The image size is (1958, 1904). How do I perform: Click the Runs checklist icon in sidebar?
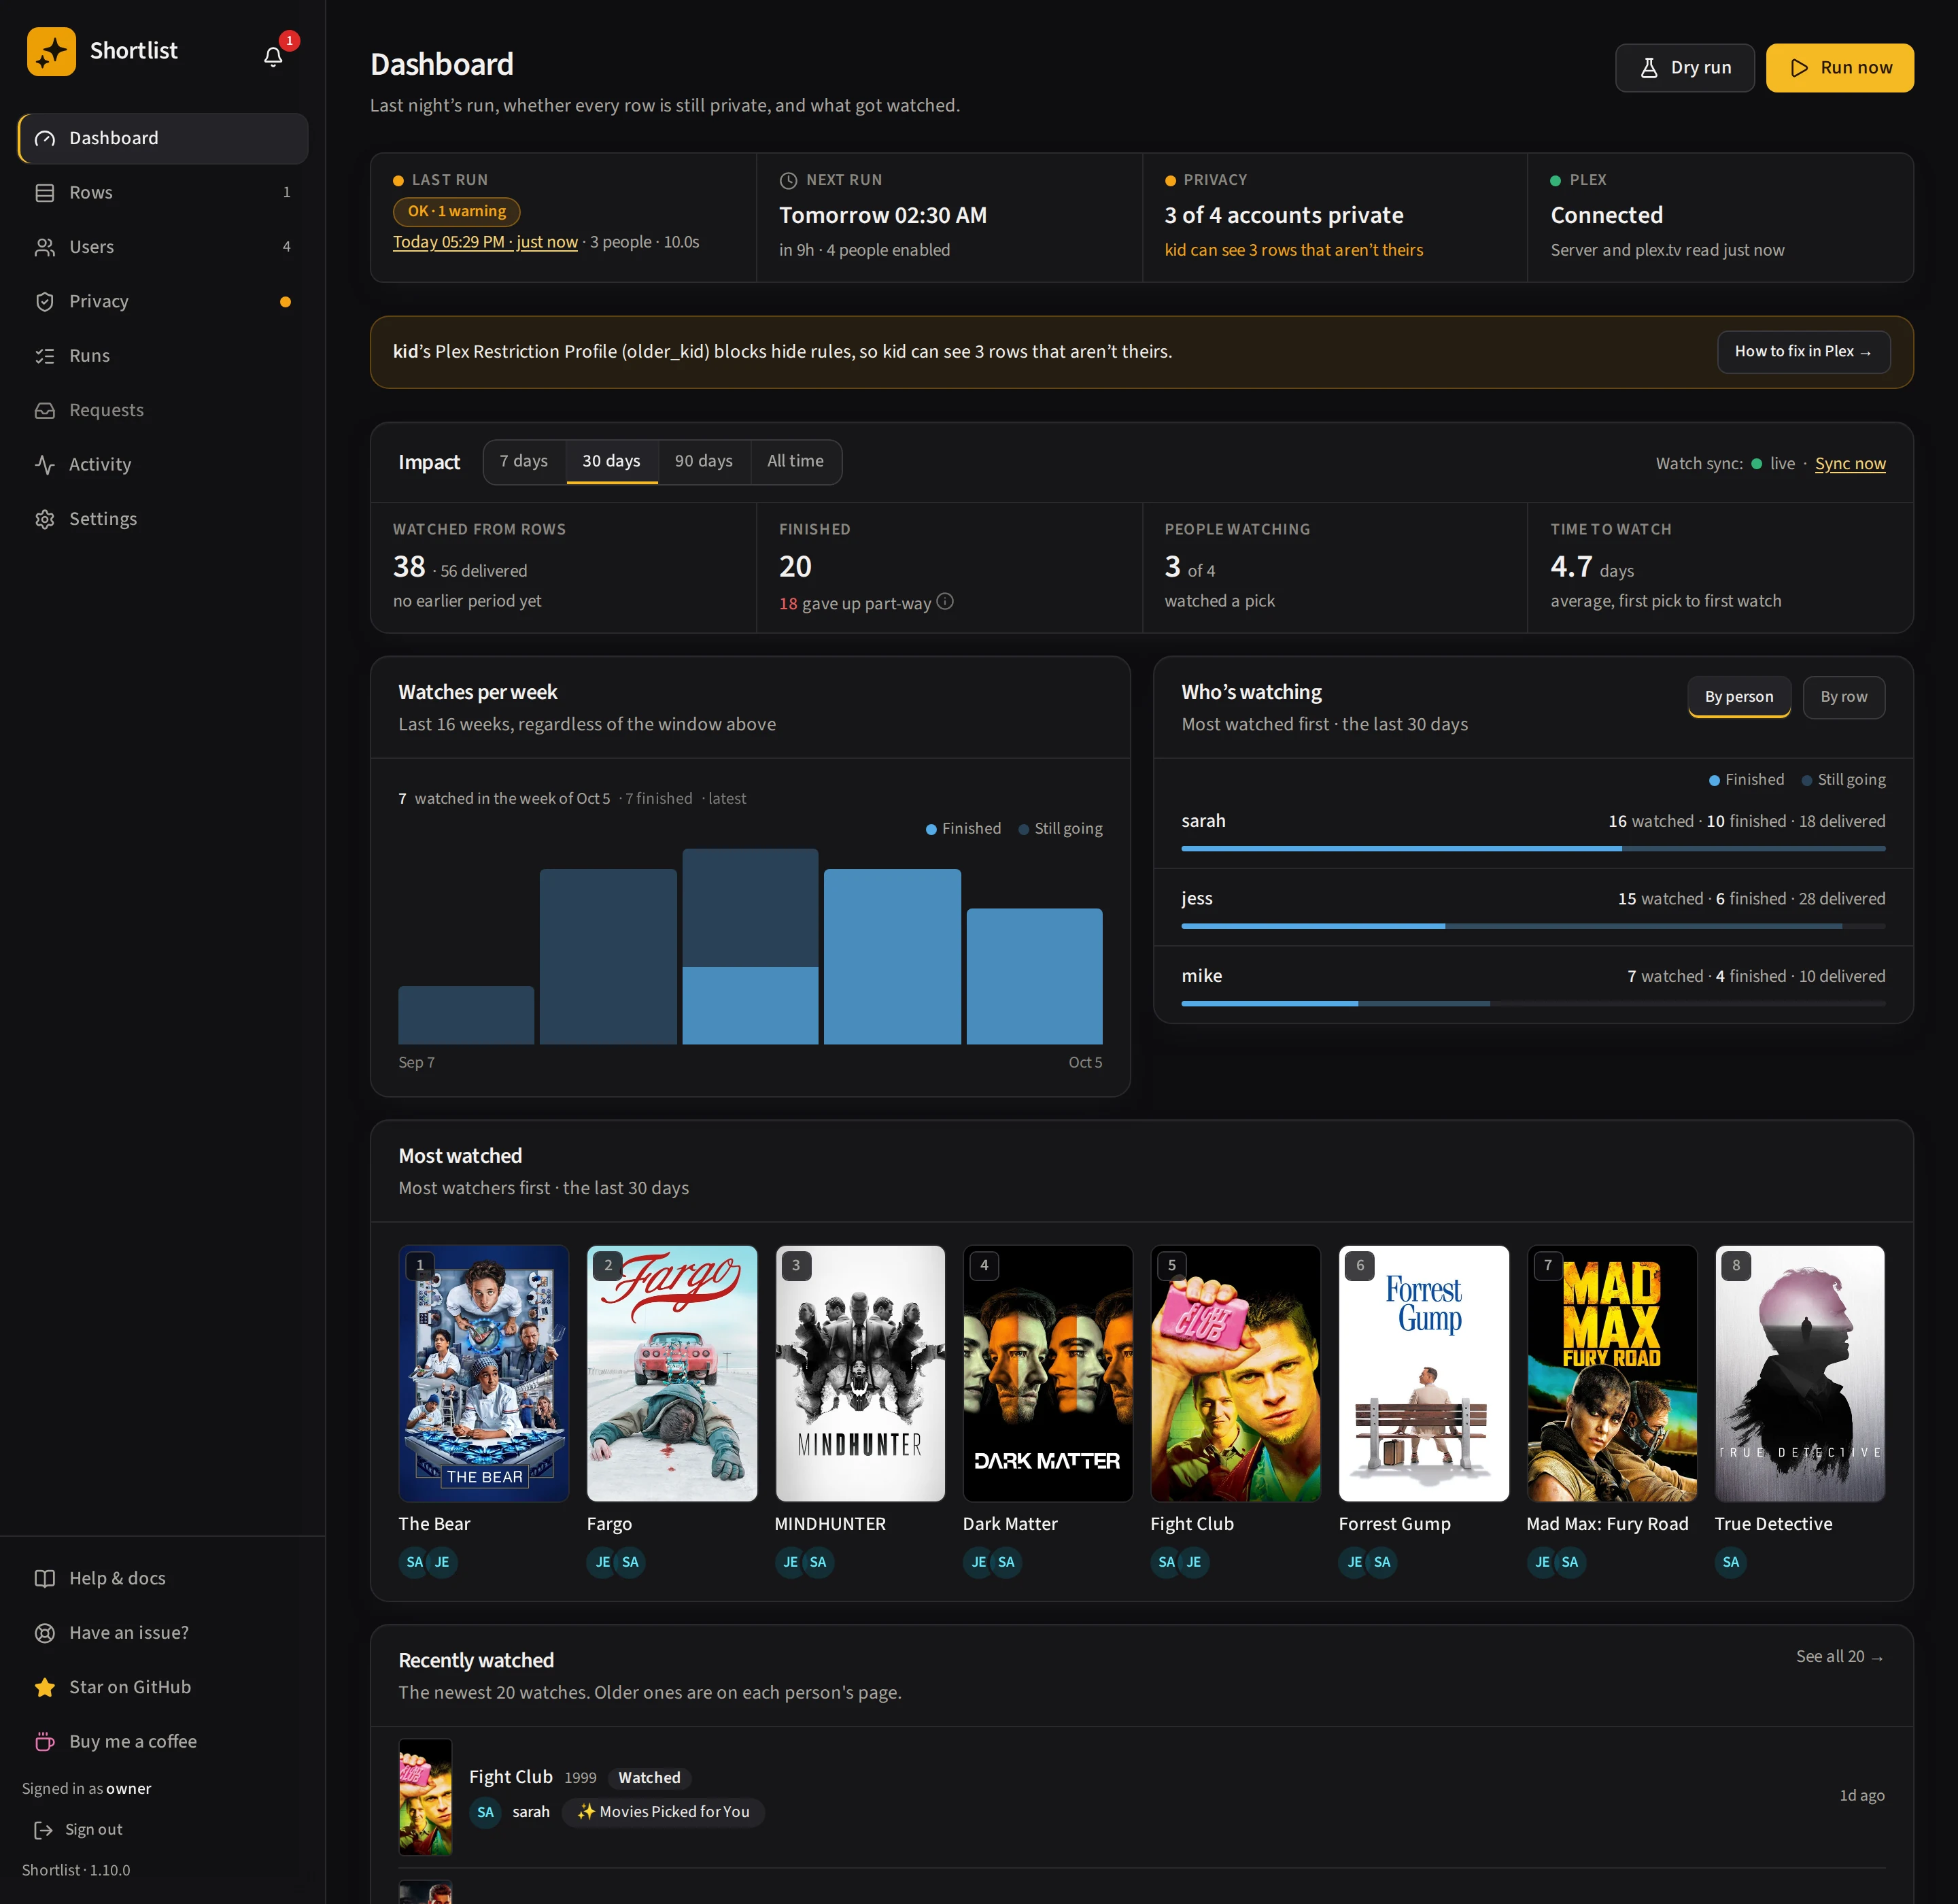click(x=45, y=356)
